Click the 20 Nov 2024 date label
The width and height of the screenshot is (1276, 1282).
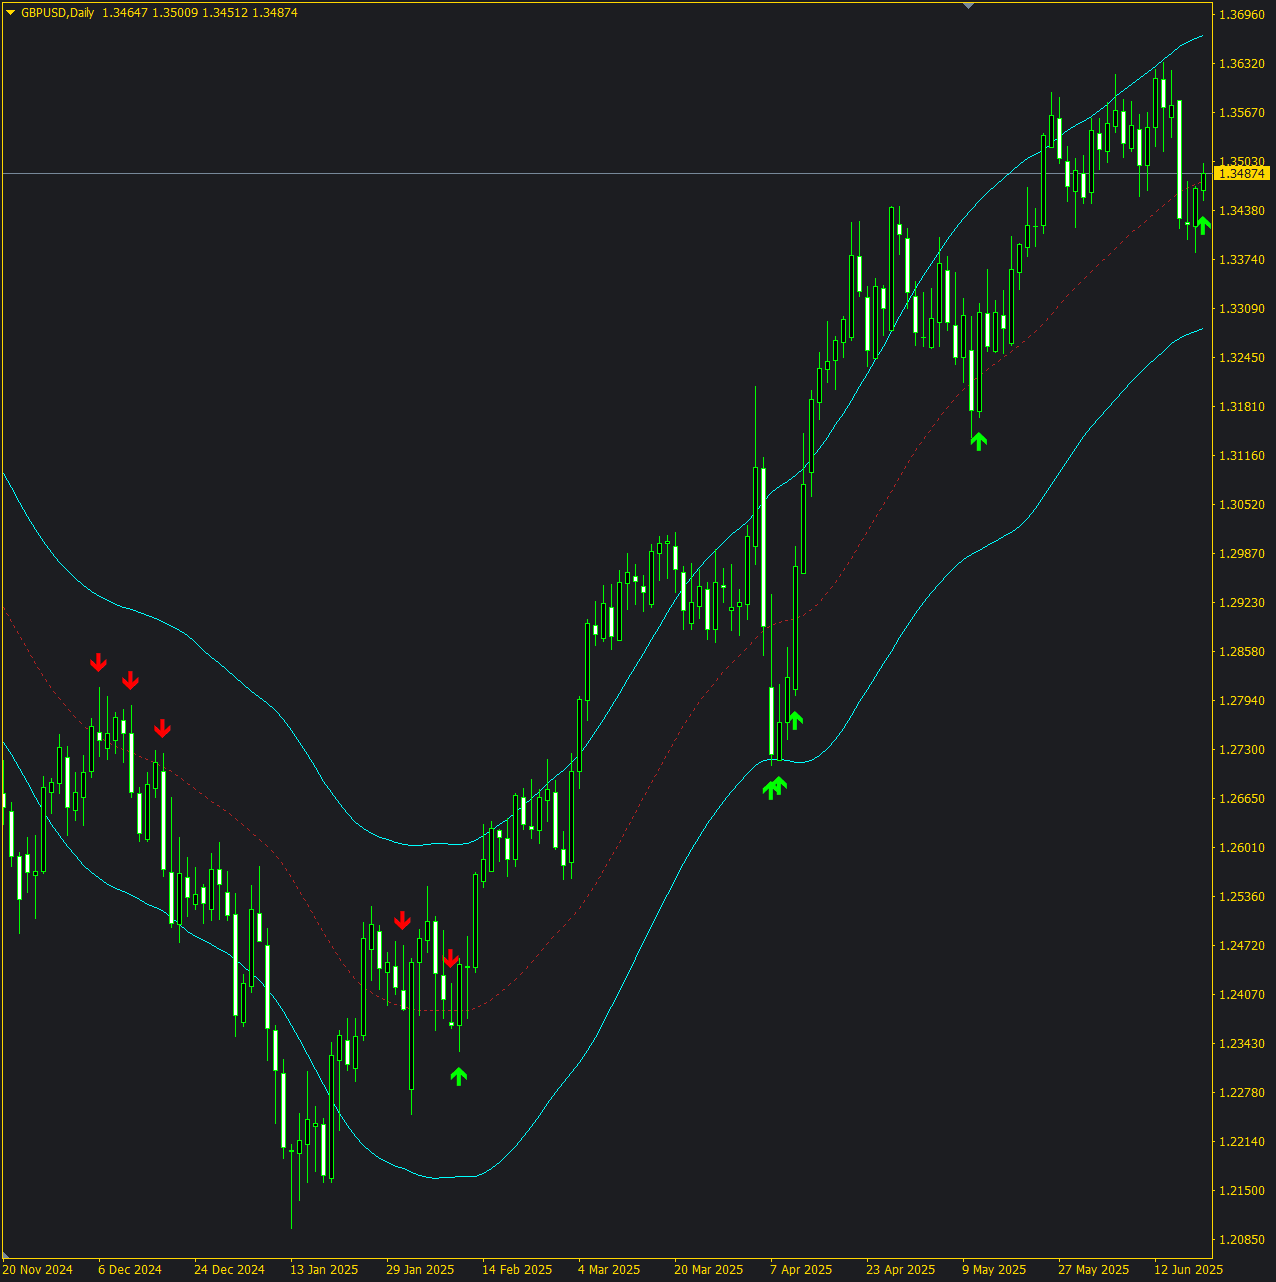coord(38,1270)
